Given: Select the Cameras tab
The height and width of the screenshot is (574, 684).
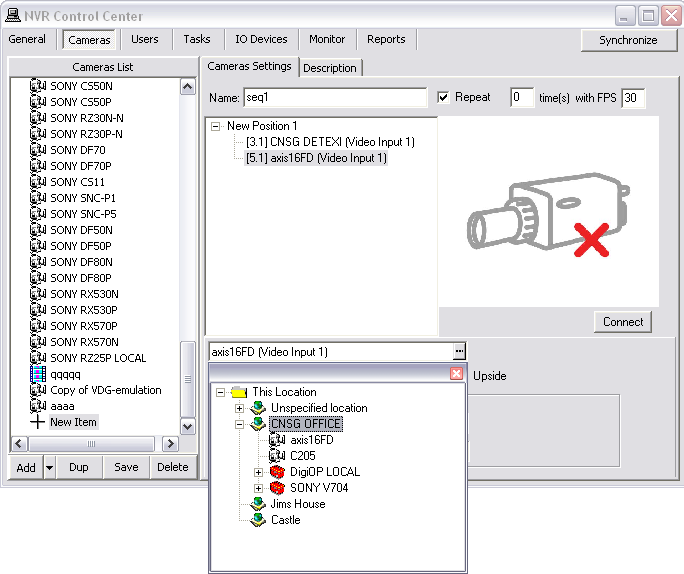Looking at the screenshot, I should pos(89,40).
